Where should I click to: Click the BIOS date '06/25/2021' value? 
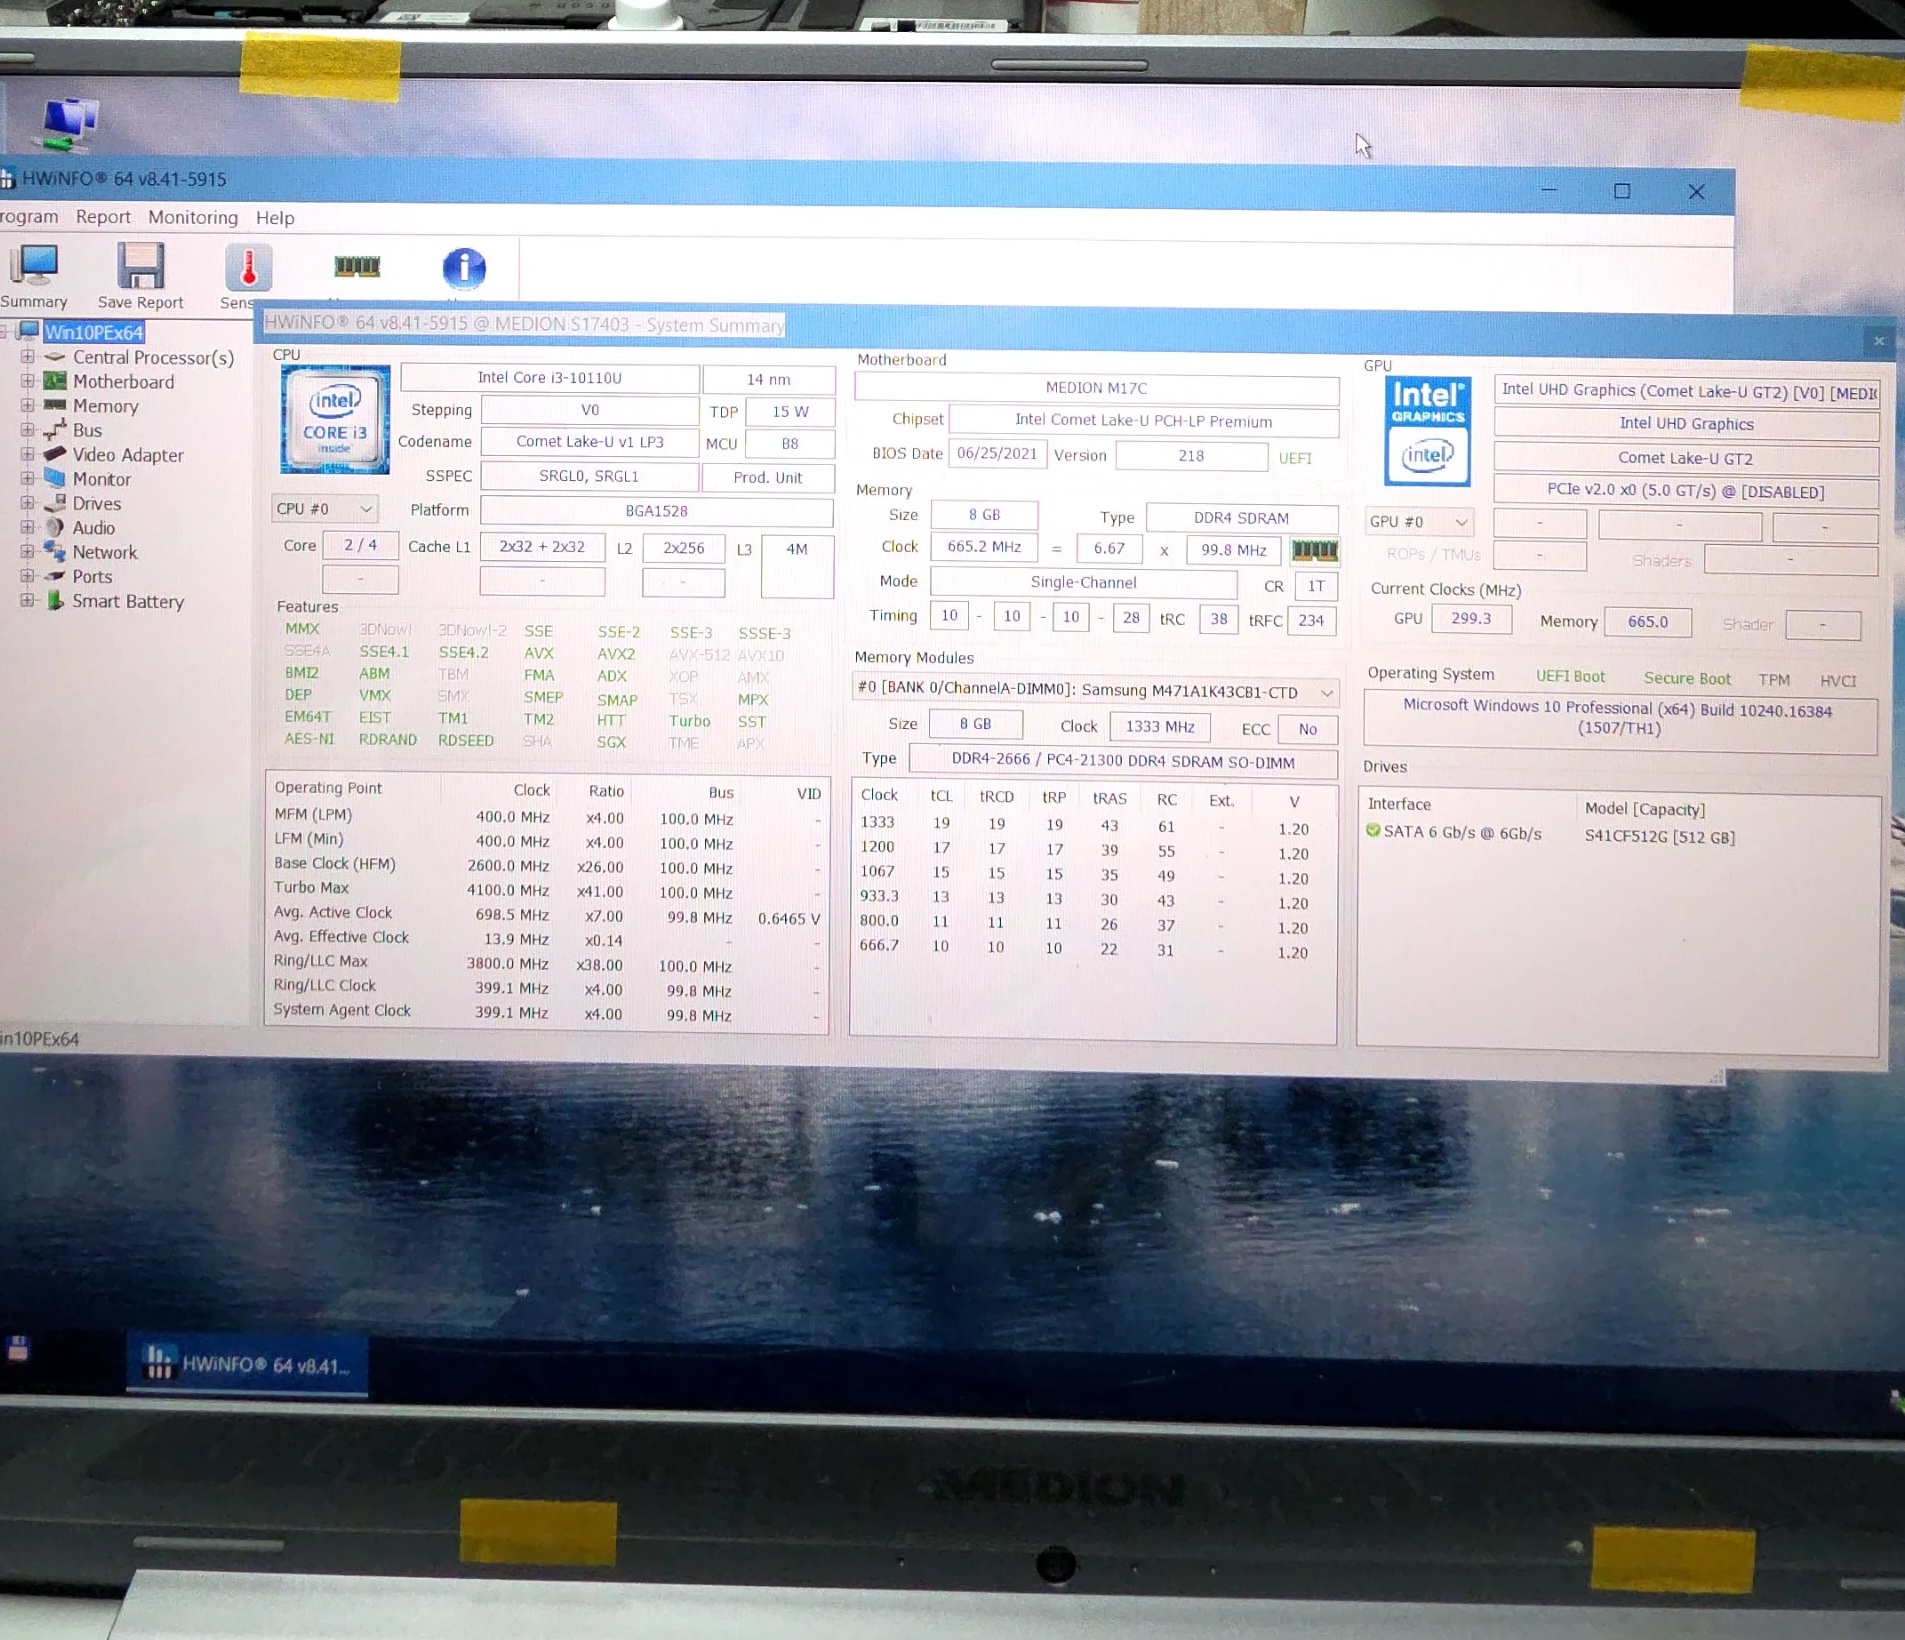[997, 453]
